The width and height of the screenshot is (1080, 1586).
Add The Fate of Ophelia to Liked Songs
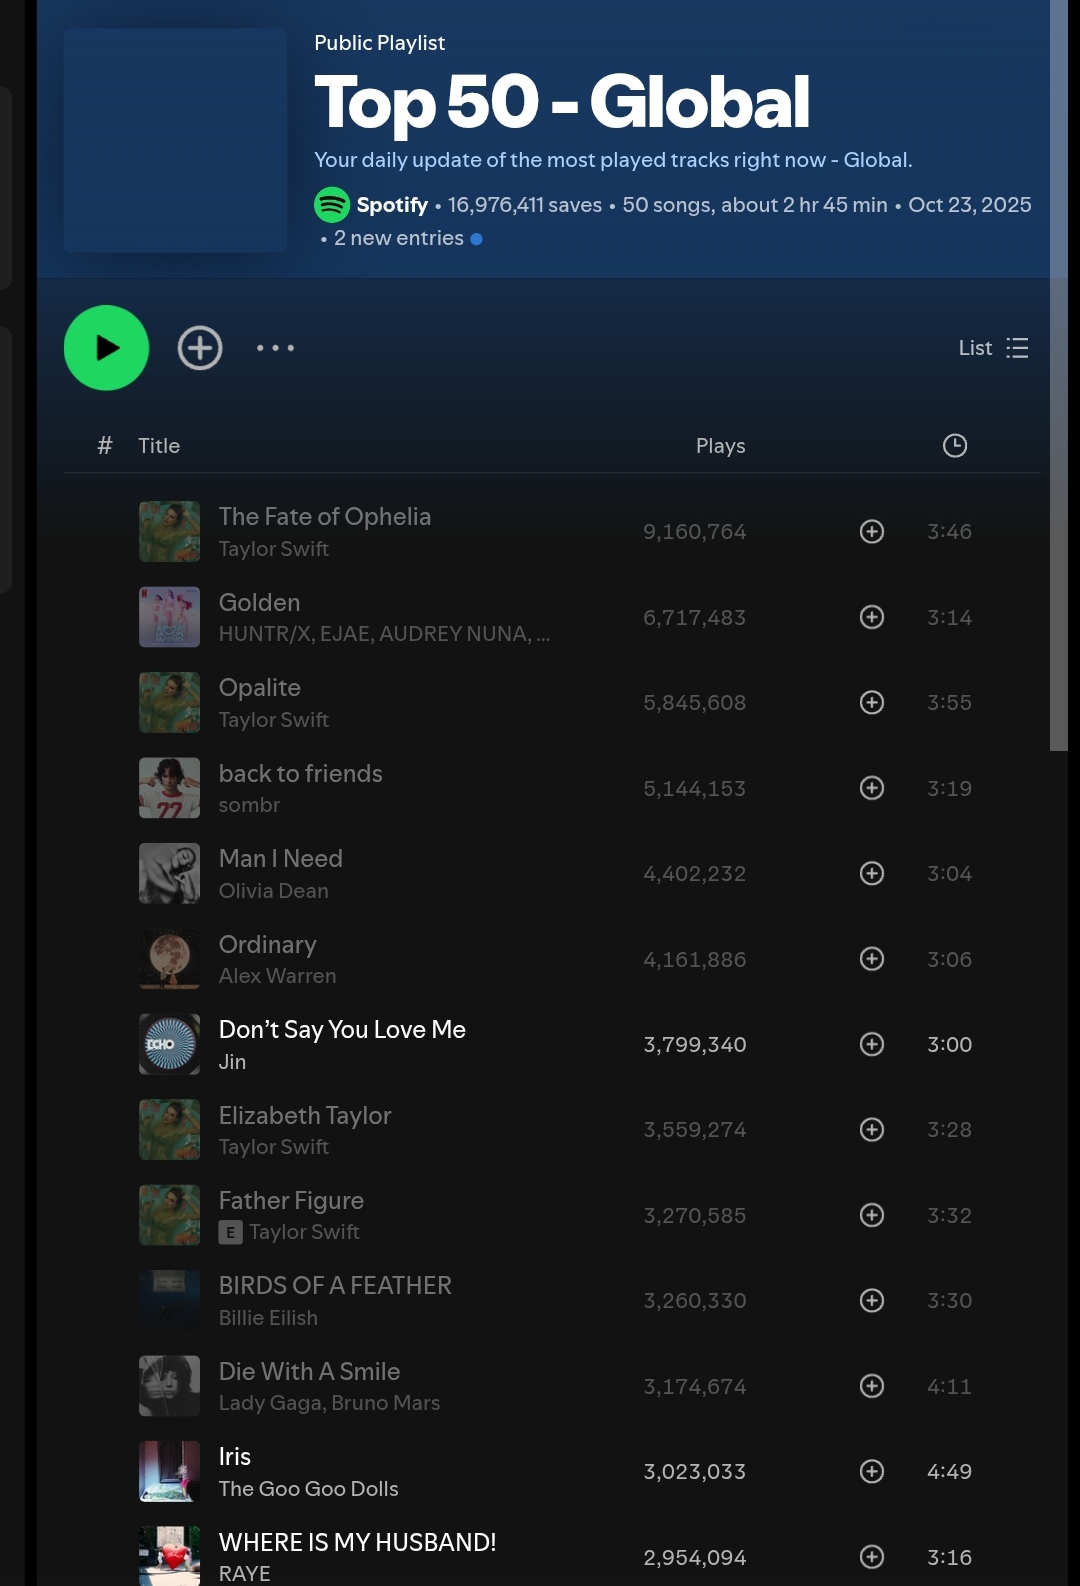point(872,532)
